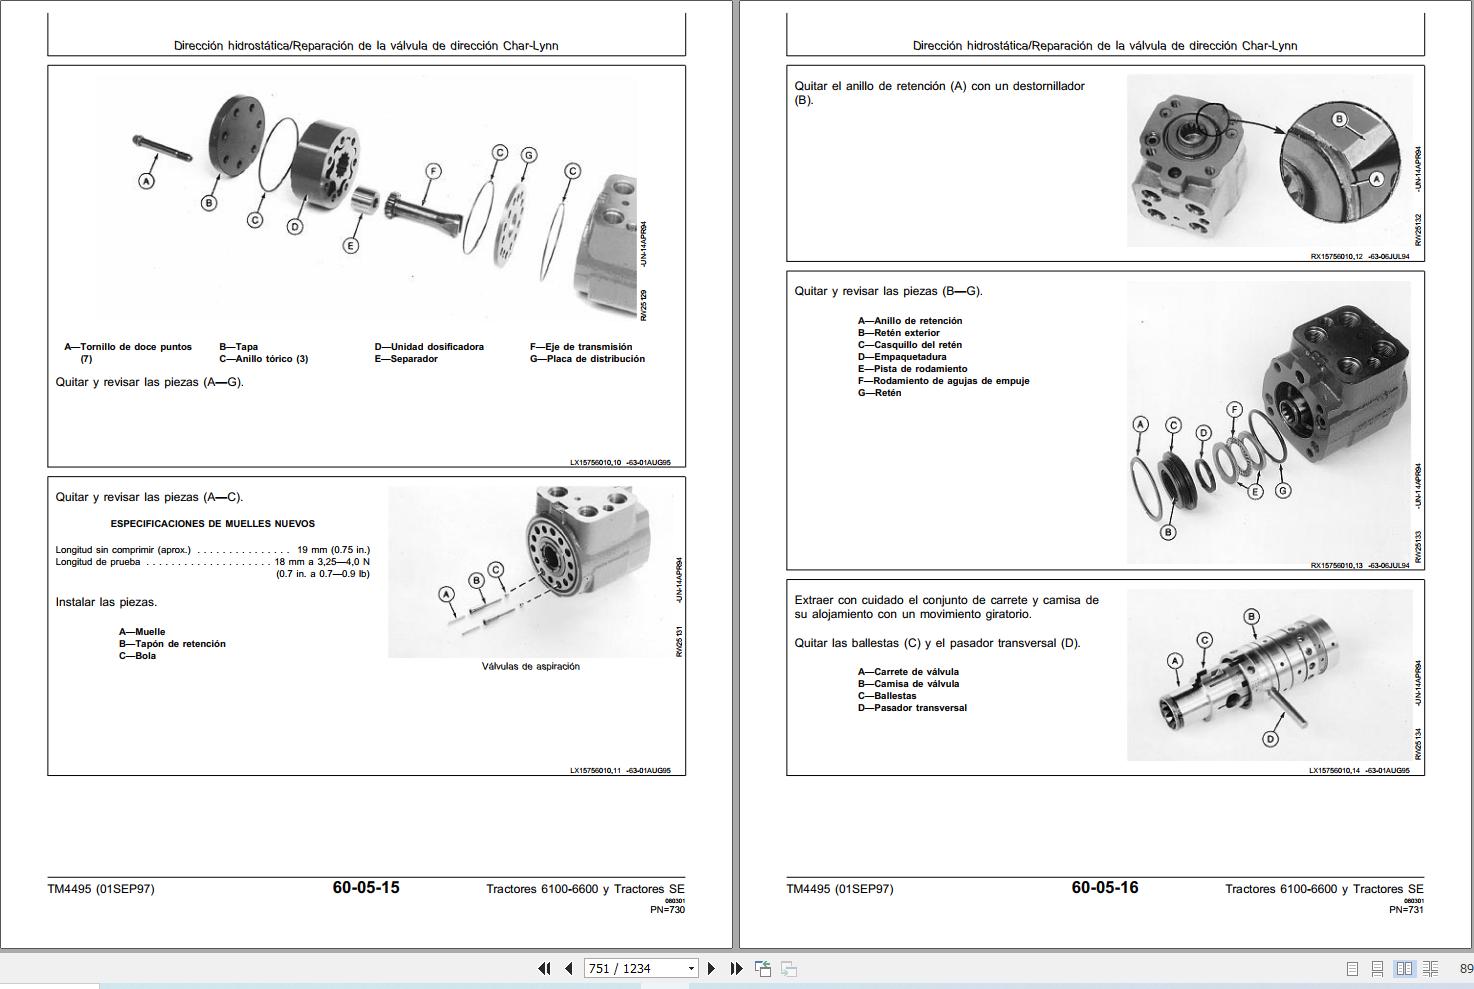Click the page number 60-05-16
Viewport: 1474px width, 989px height.
coord(1105,887)
